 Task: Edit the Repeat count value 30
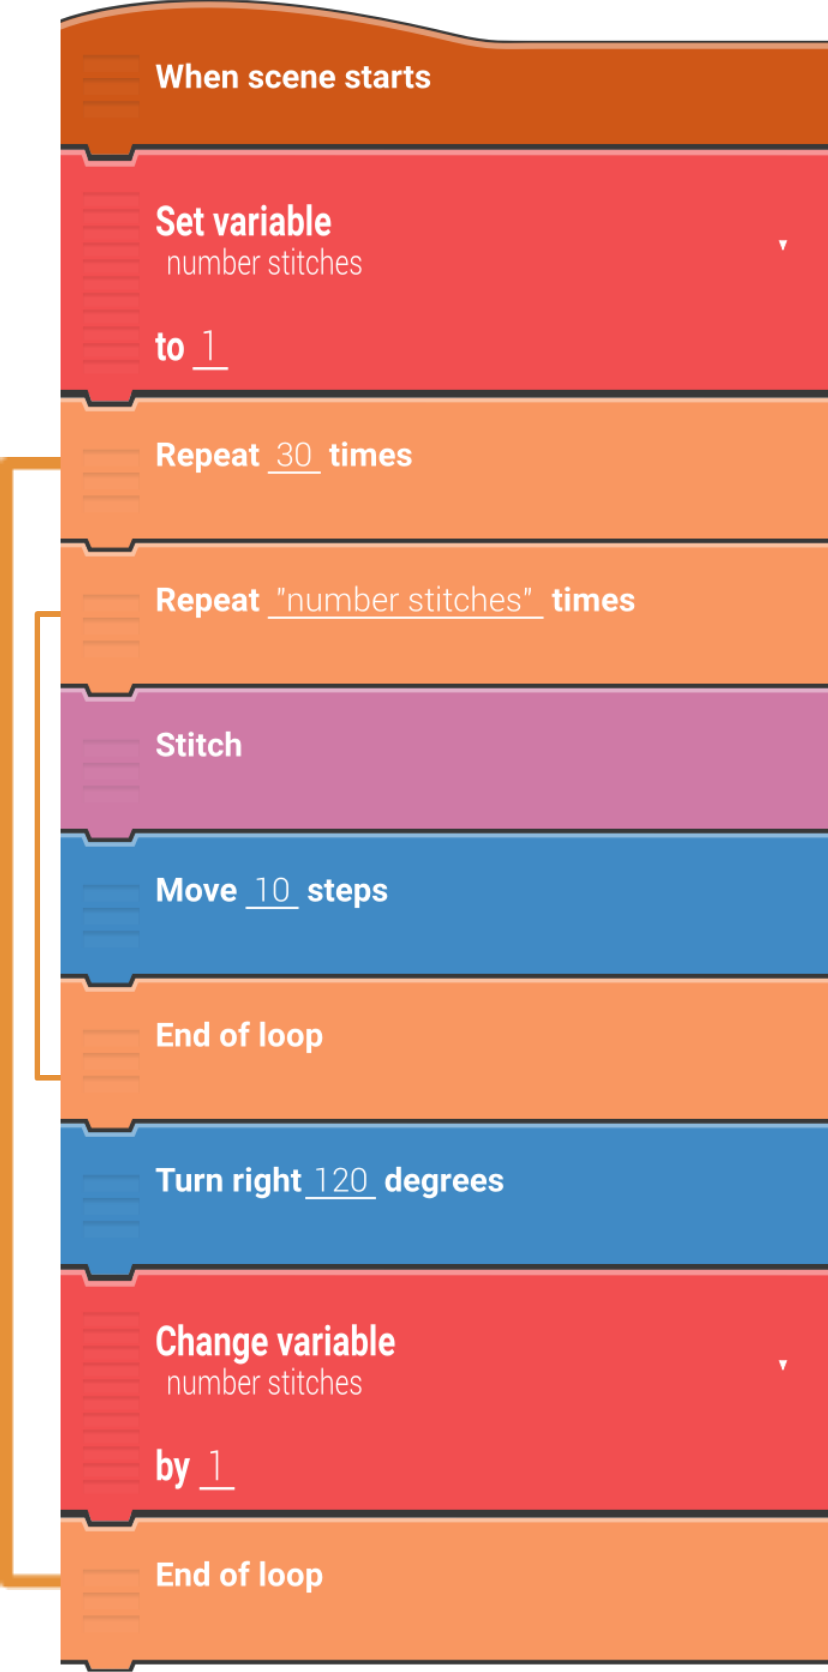(x=294, y=456)
